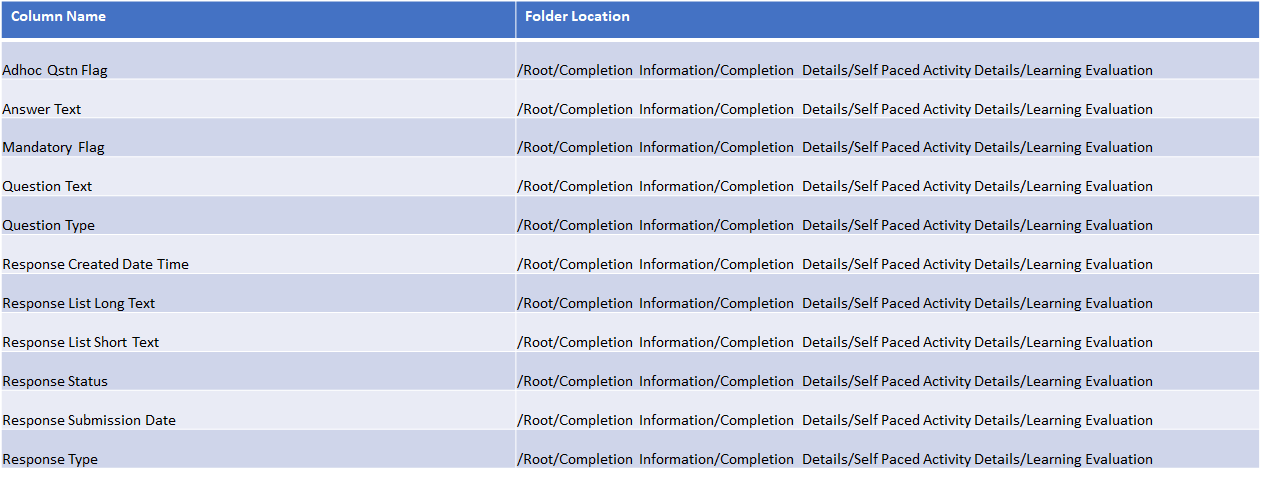Click the folder path in the Response Type row

(835, 460)
